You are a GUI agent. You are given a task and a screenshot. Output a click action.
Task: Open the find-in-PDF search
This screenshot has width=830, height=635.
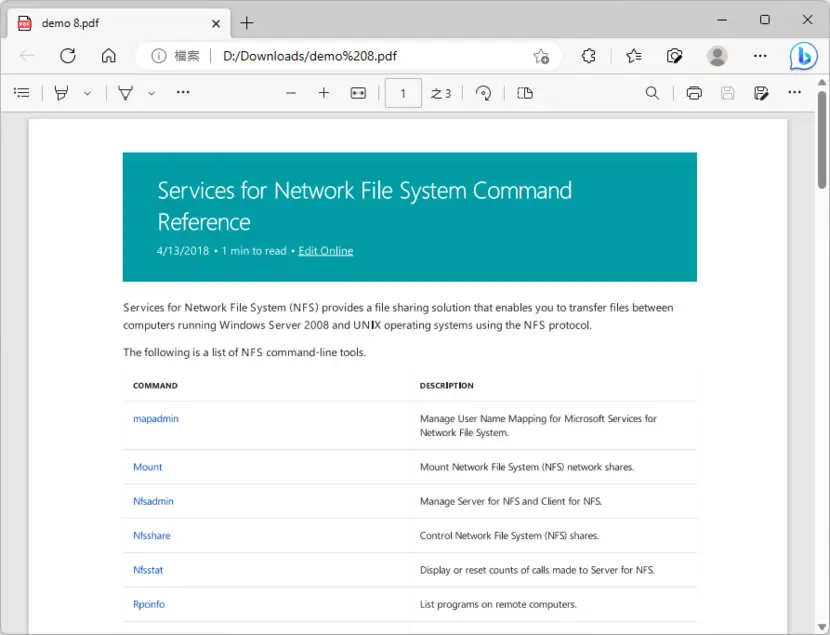tap(652, 93)
